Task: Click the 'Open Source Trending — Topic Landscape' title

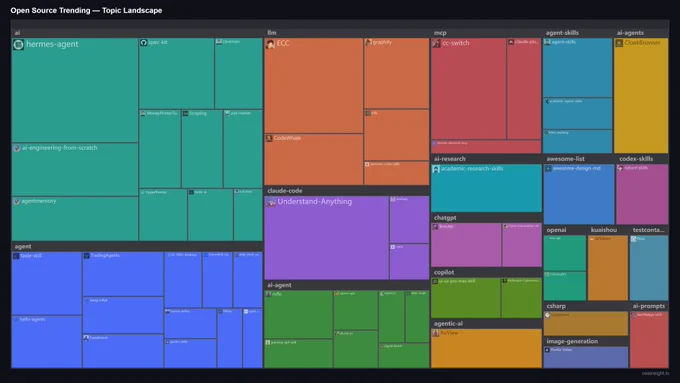Action: [x=86, y=10]
